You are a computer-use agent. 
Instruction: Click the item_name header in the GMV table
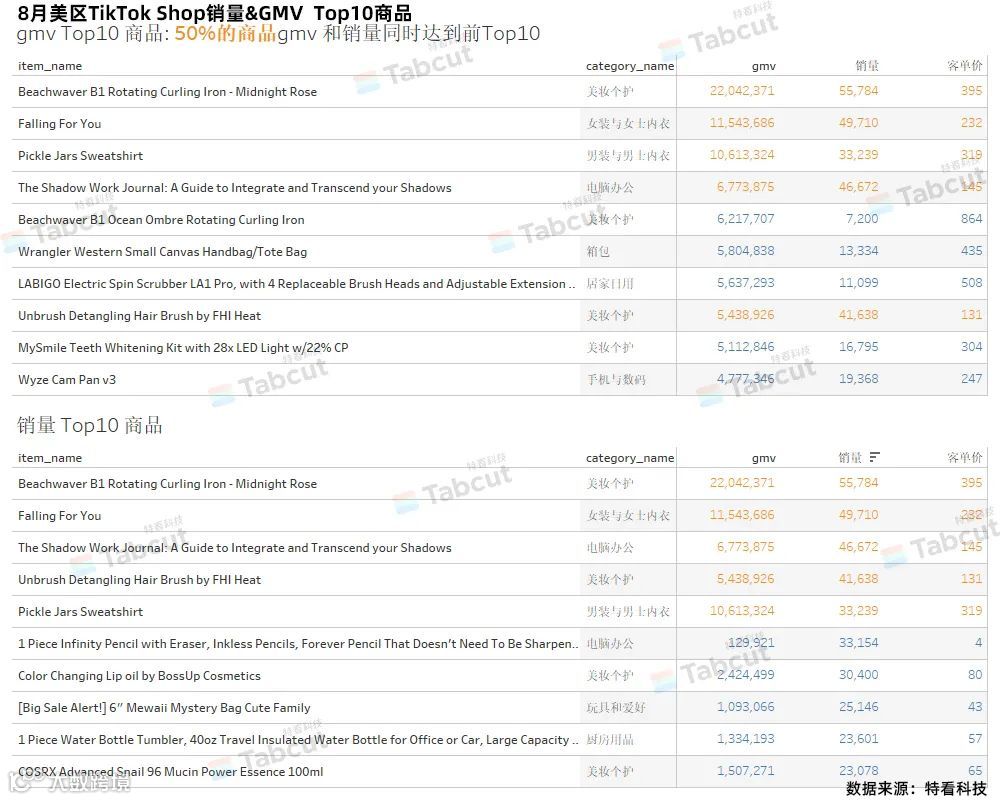pos(50,65)
